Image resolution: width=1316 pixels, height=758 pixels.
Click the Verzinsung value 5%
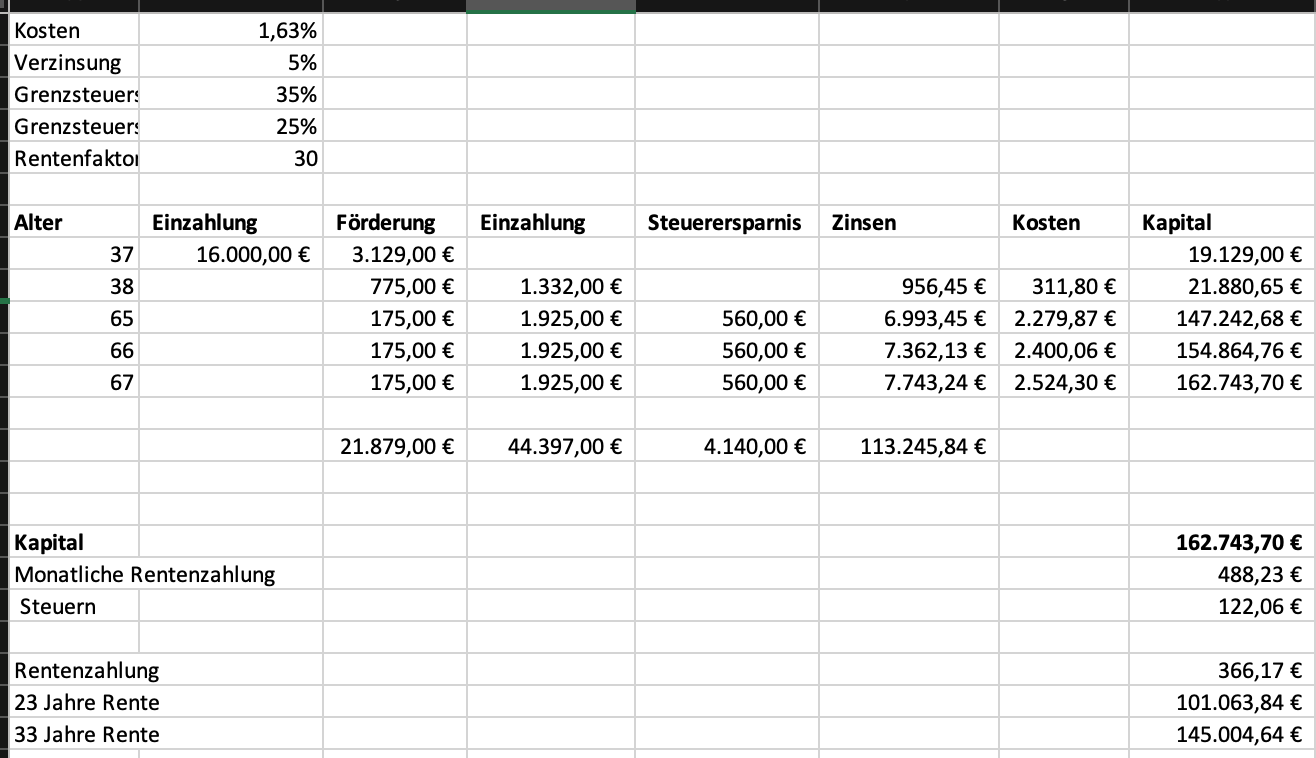pyautogui.click(x=231, y=63)
